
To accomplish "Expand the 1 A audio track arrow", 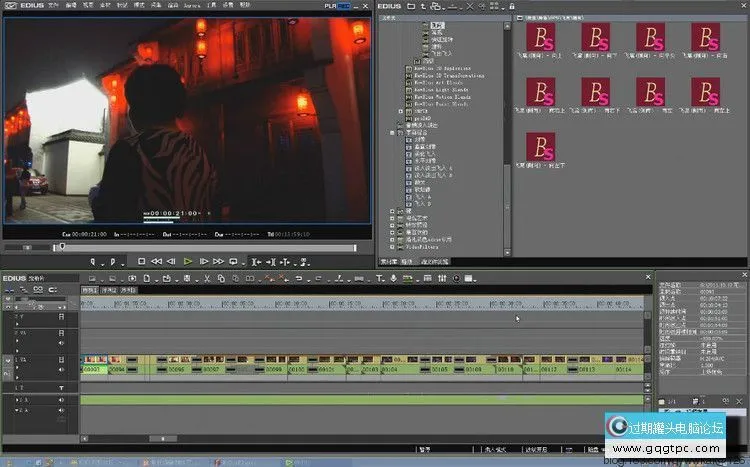I will point(17,402).
